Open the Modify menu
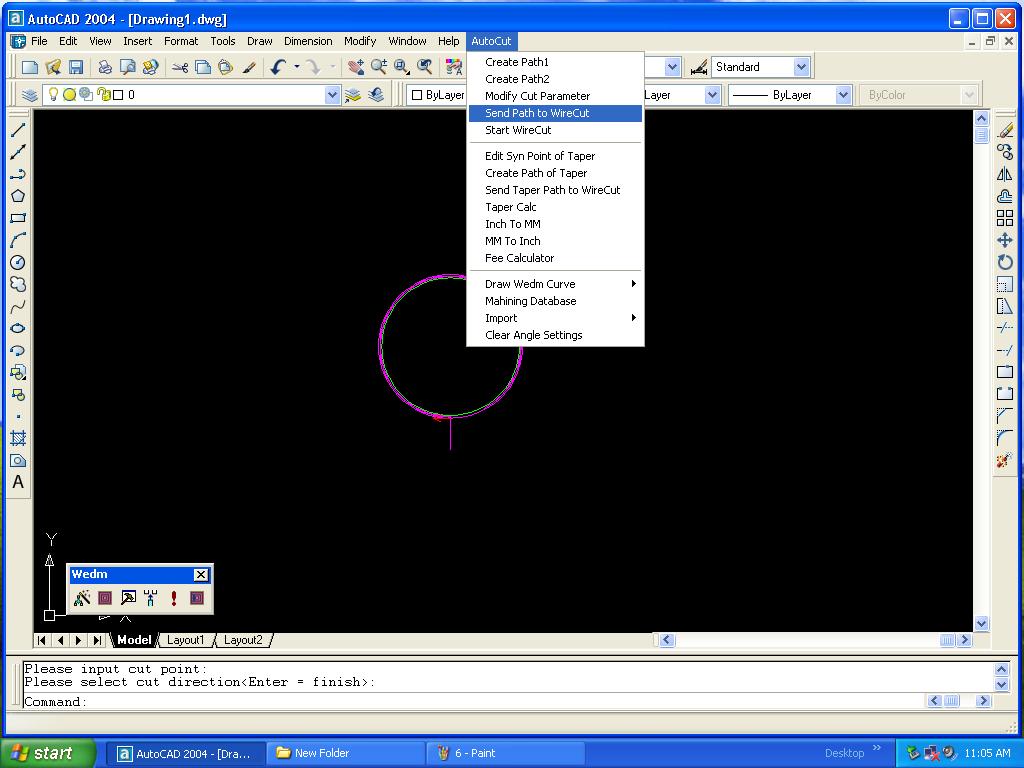 360,41
